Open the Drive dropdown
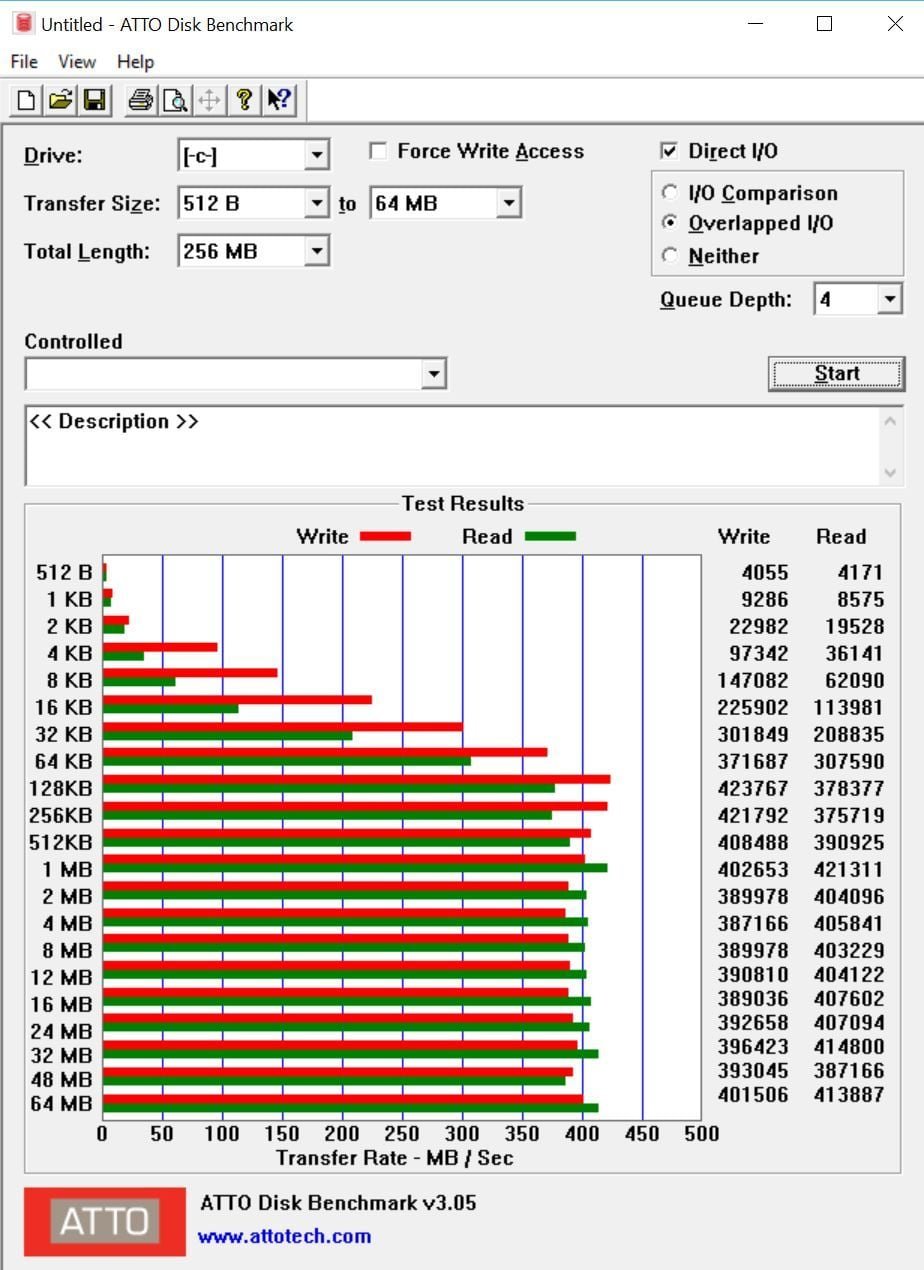 [x=317, y=156]
